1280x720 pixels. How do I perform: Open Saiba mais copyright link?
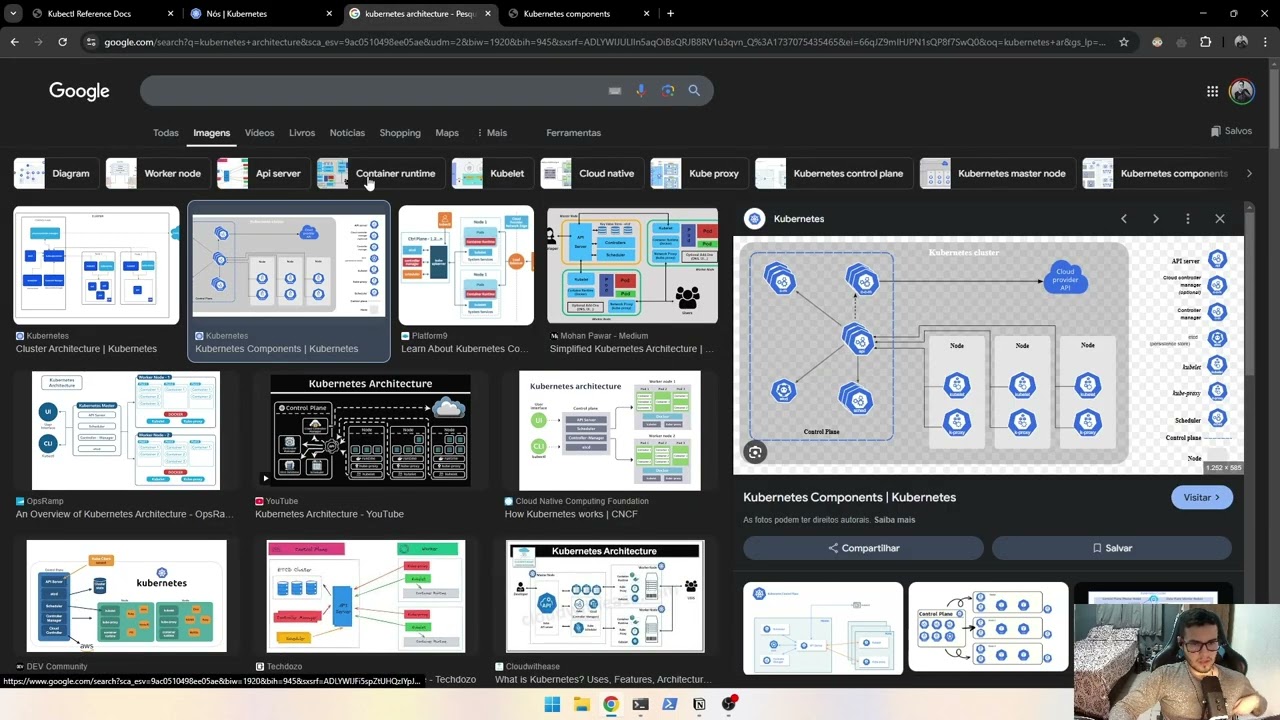pos(894,520)
